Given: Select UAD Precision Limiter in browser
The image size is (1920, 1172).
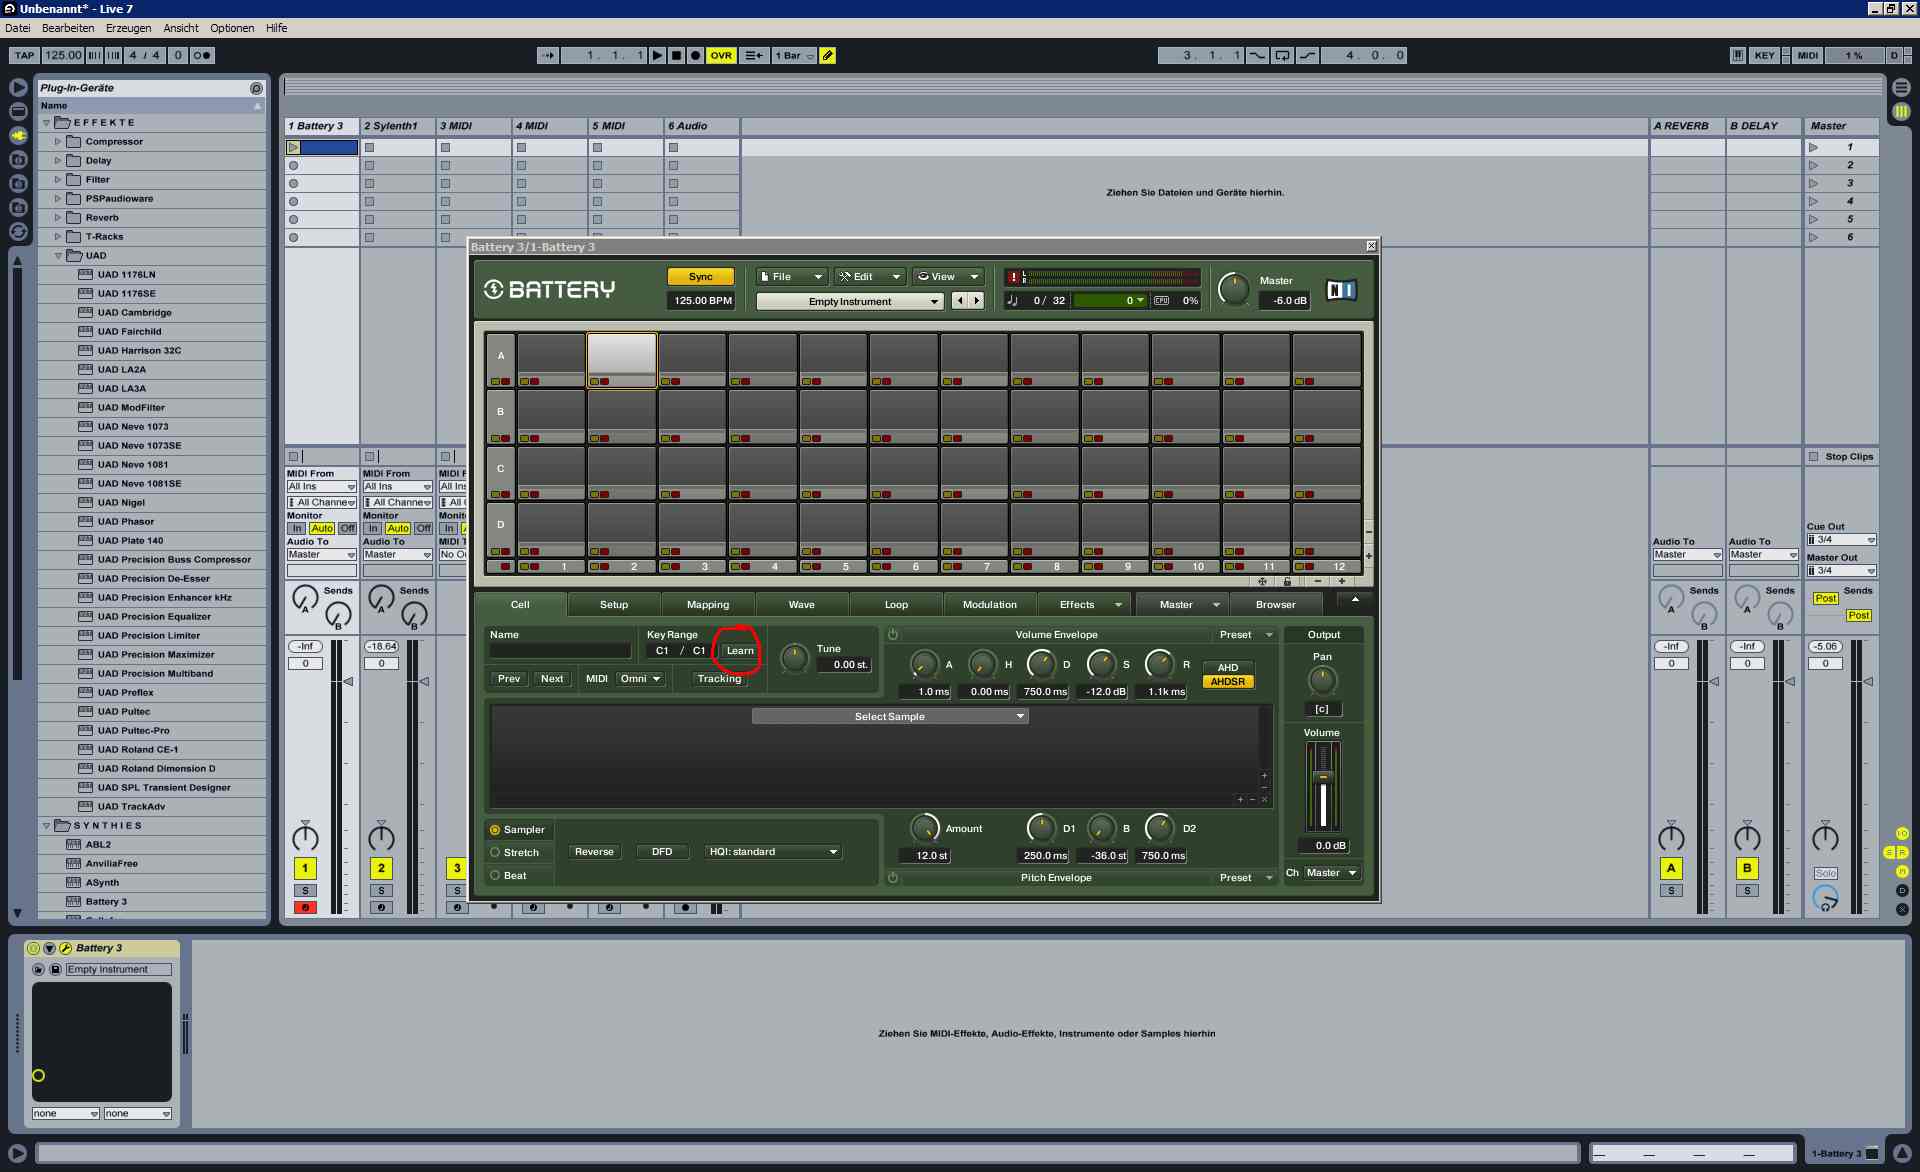Looking at the screenshot, I should pyautogui.click(x=148, y=636).
